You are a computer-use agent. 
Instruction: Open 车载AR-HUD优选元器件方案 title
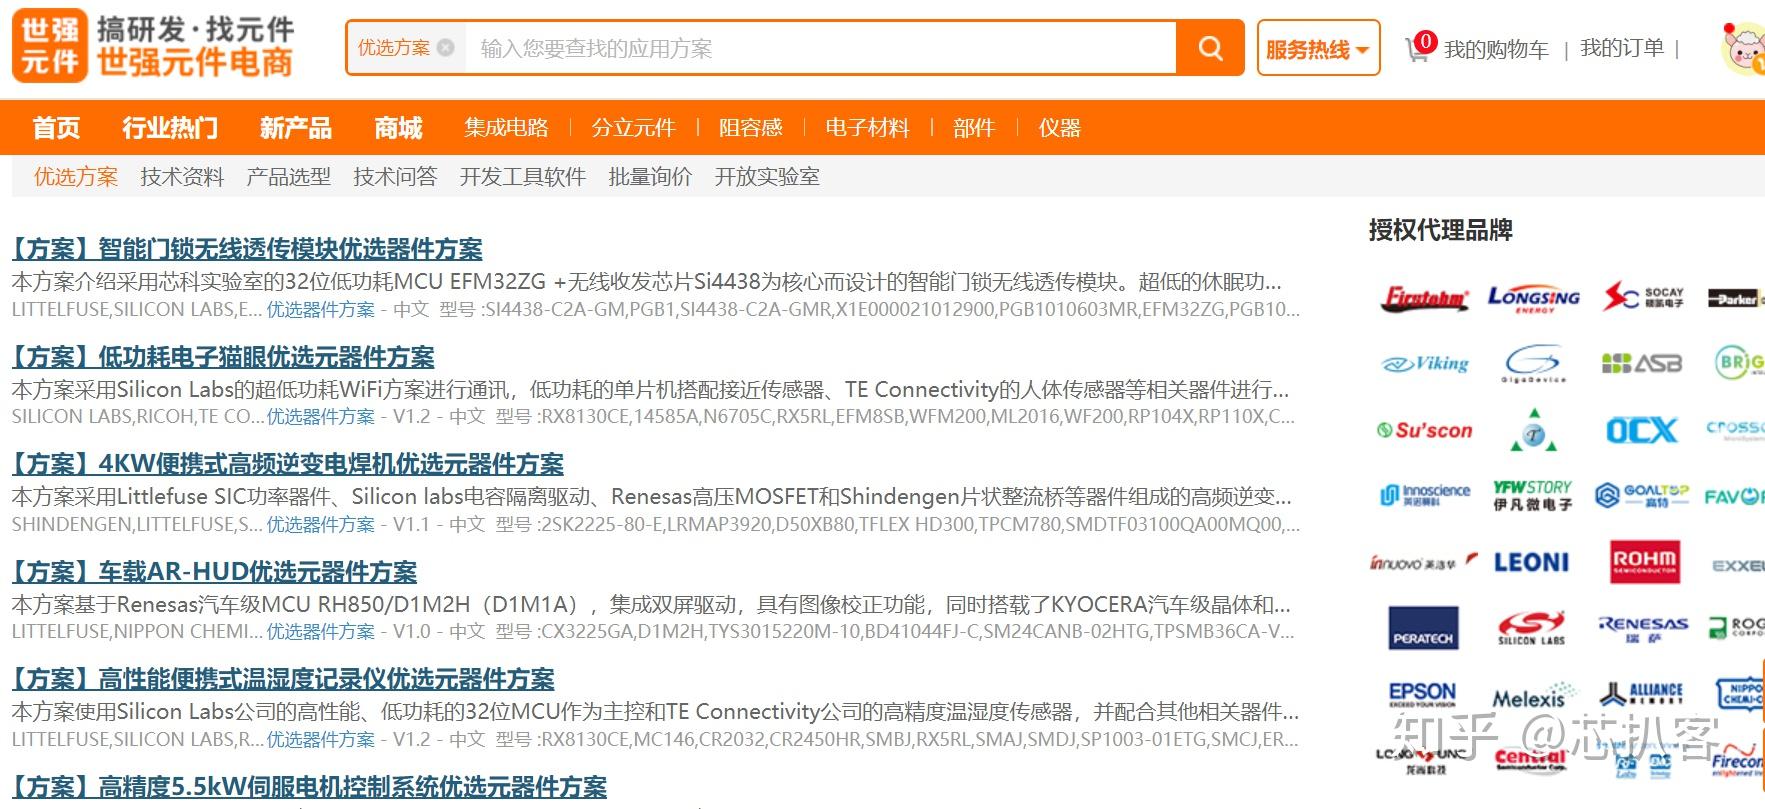point(214,572)
